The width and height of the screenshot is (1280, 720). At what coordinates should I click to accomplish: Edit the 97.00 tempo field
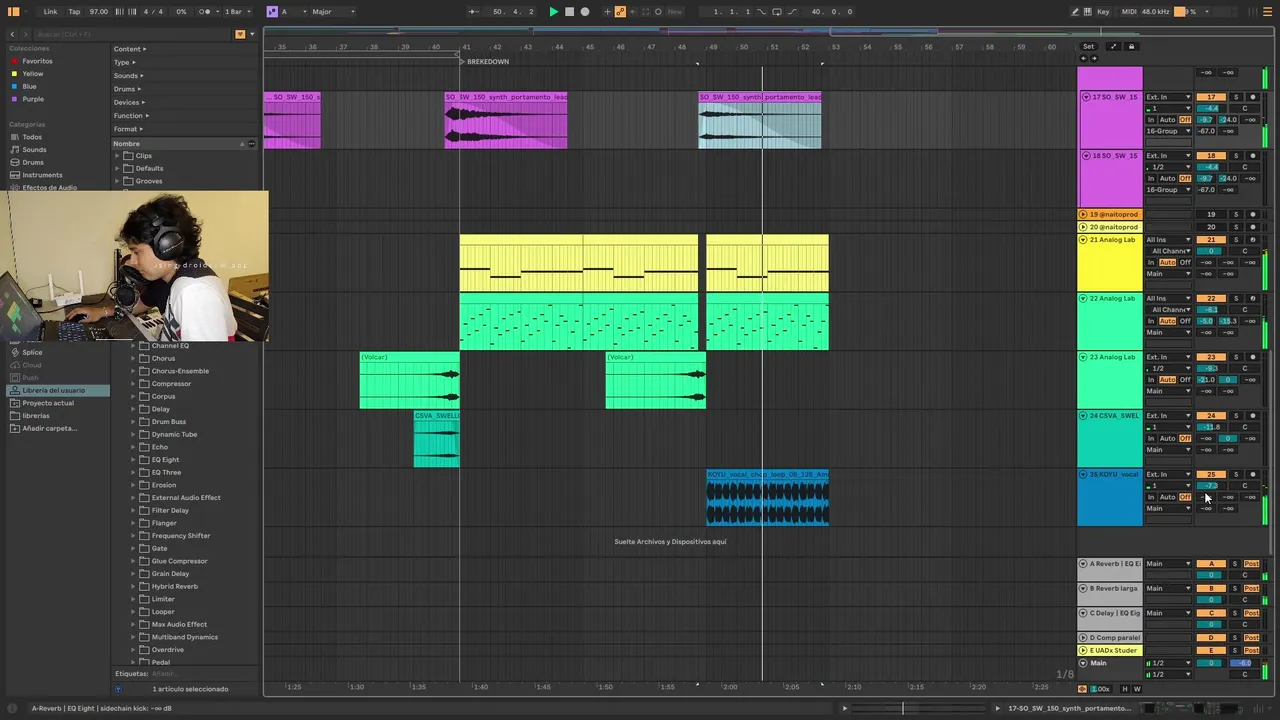98,12
